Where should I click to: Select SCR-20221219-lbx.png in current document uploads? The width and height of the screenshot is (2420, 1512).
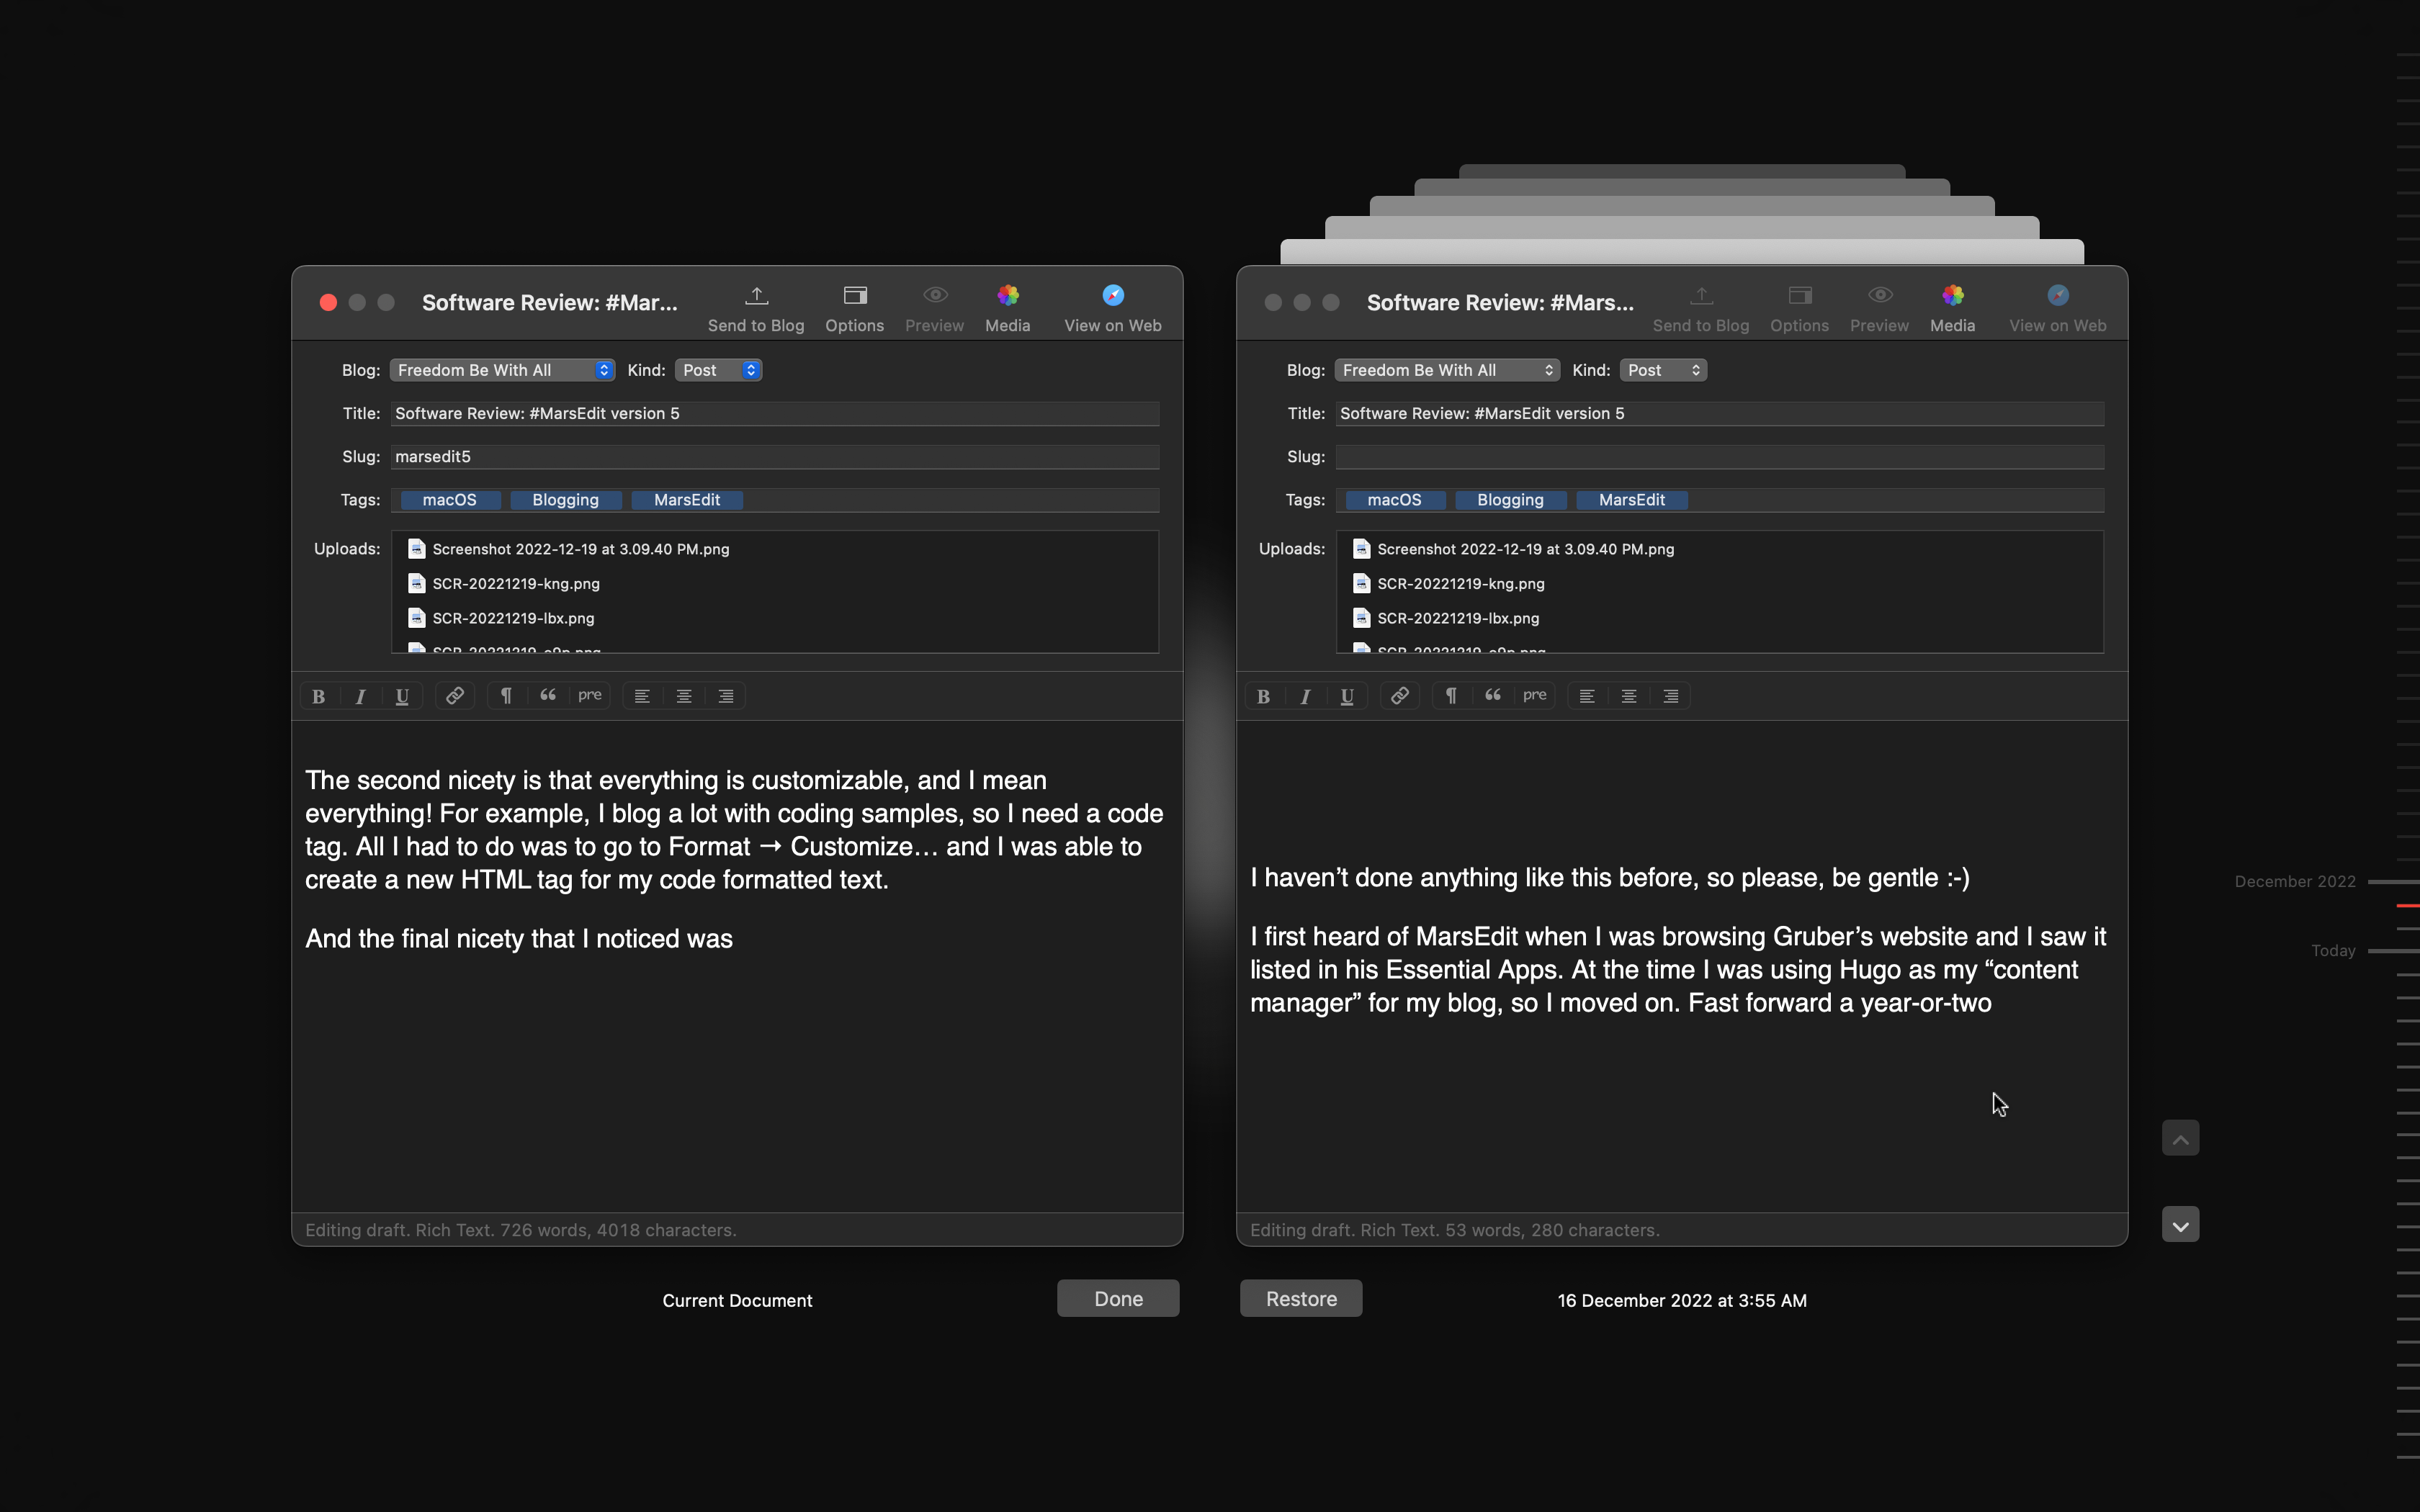pyautogui.click(x=501, y=619)
